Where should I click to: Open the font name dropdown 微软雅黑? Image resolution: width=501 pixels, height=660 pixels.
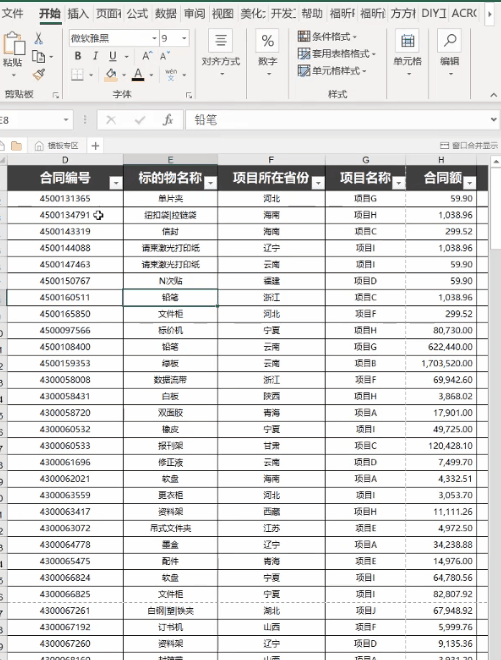click(x=154, y=39)
